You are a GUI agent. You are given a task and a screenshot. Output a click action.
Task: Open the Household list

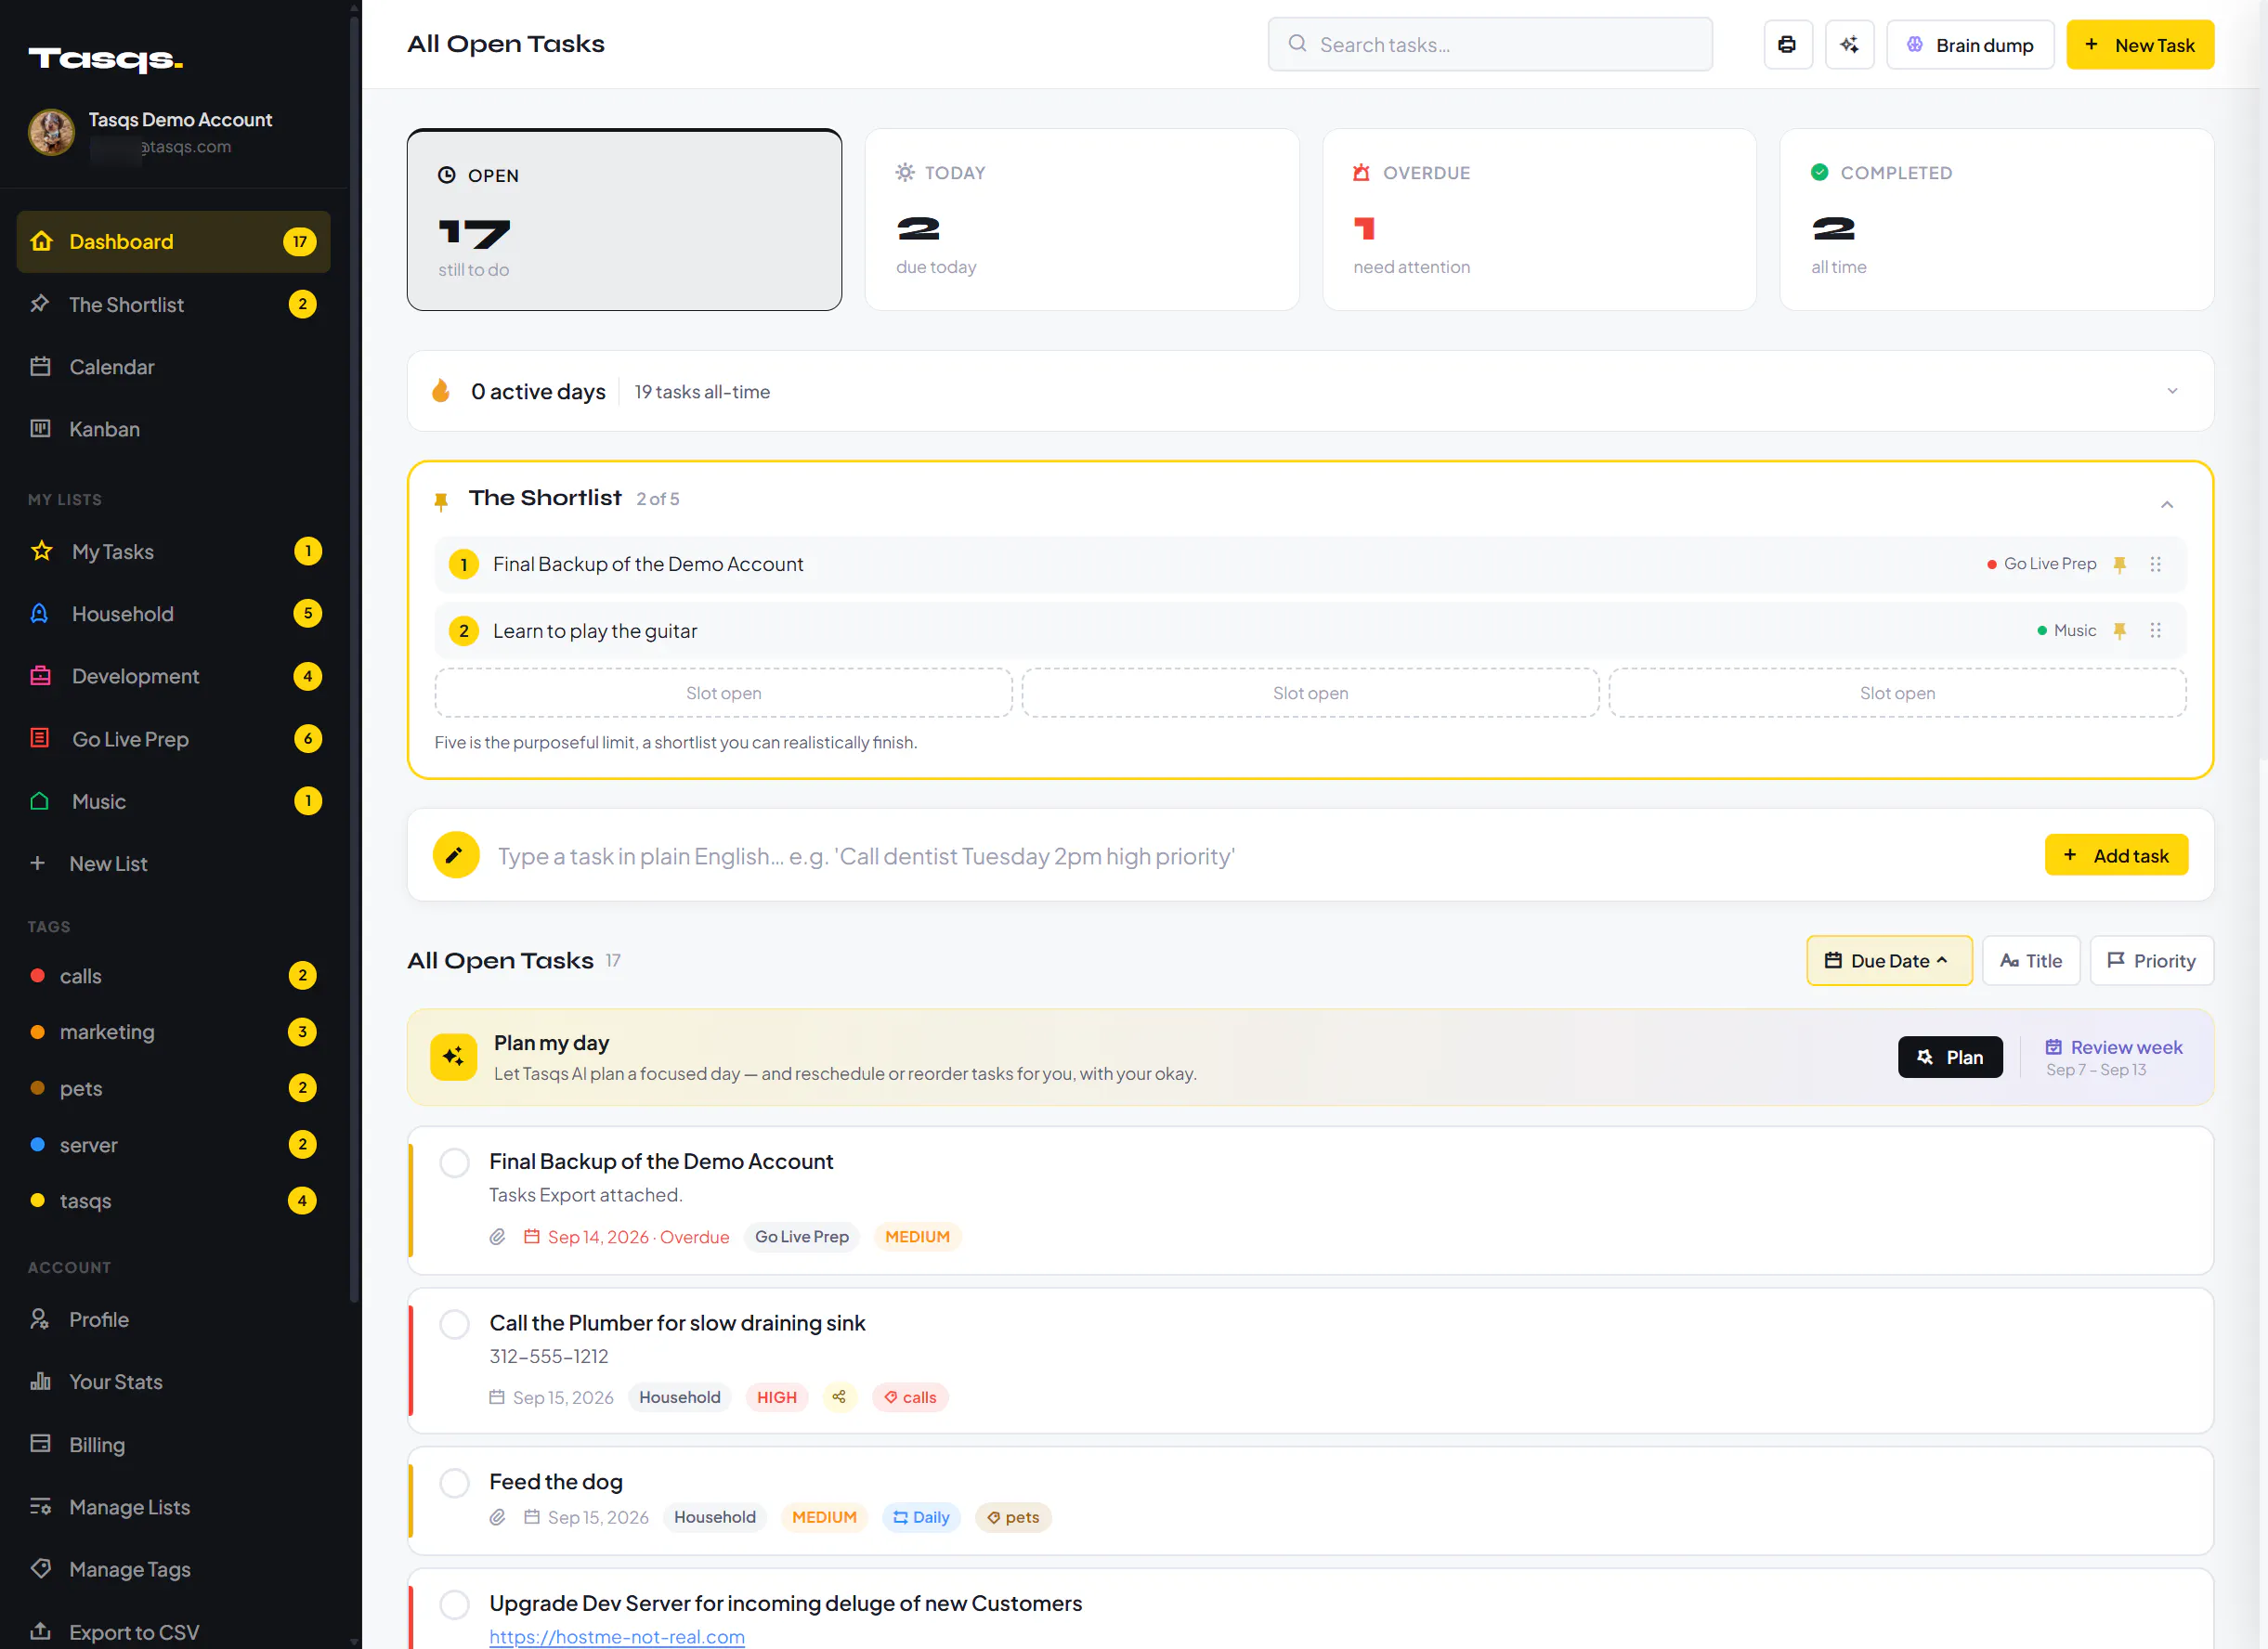(x=173, y=613)
